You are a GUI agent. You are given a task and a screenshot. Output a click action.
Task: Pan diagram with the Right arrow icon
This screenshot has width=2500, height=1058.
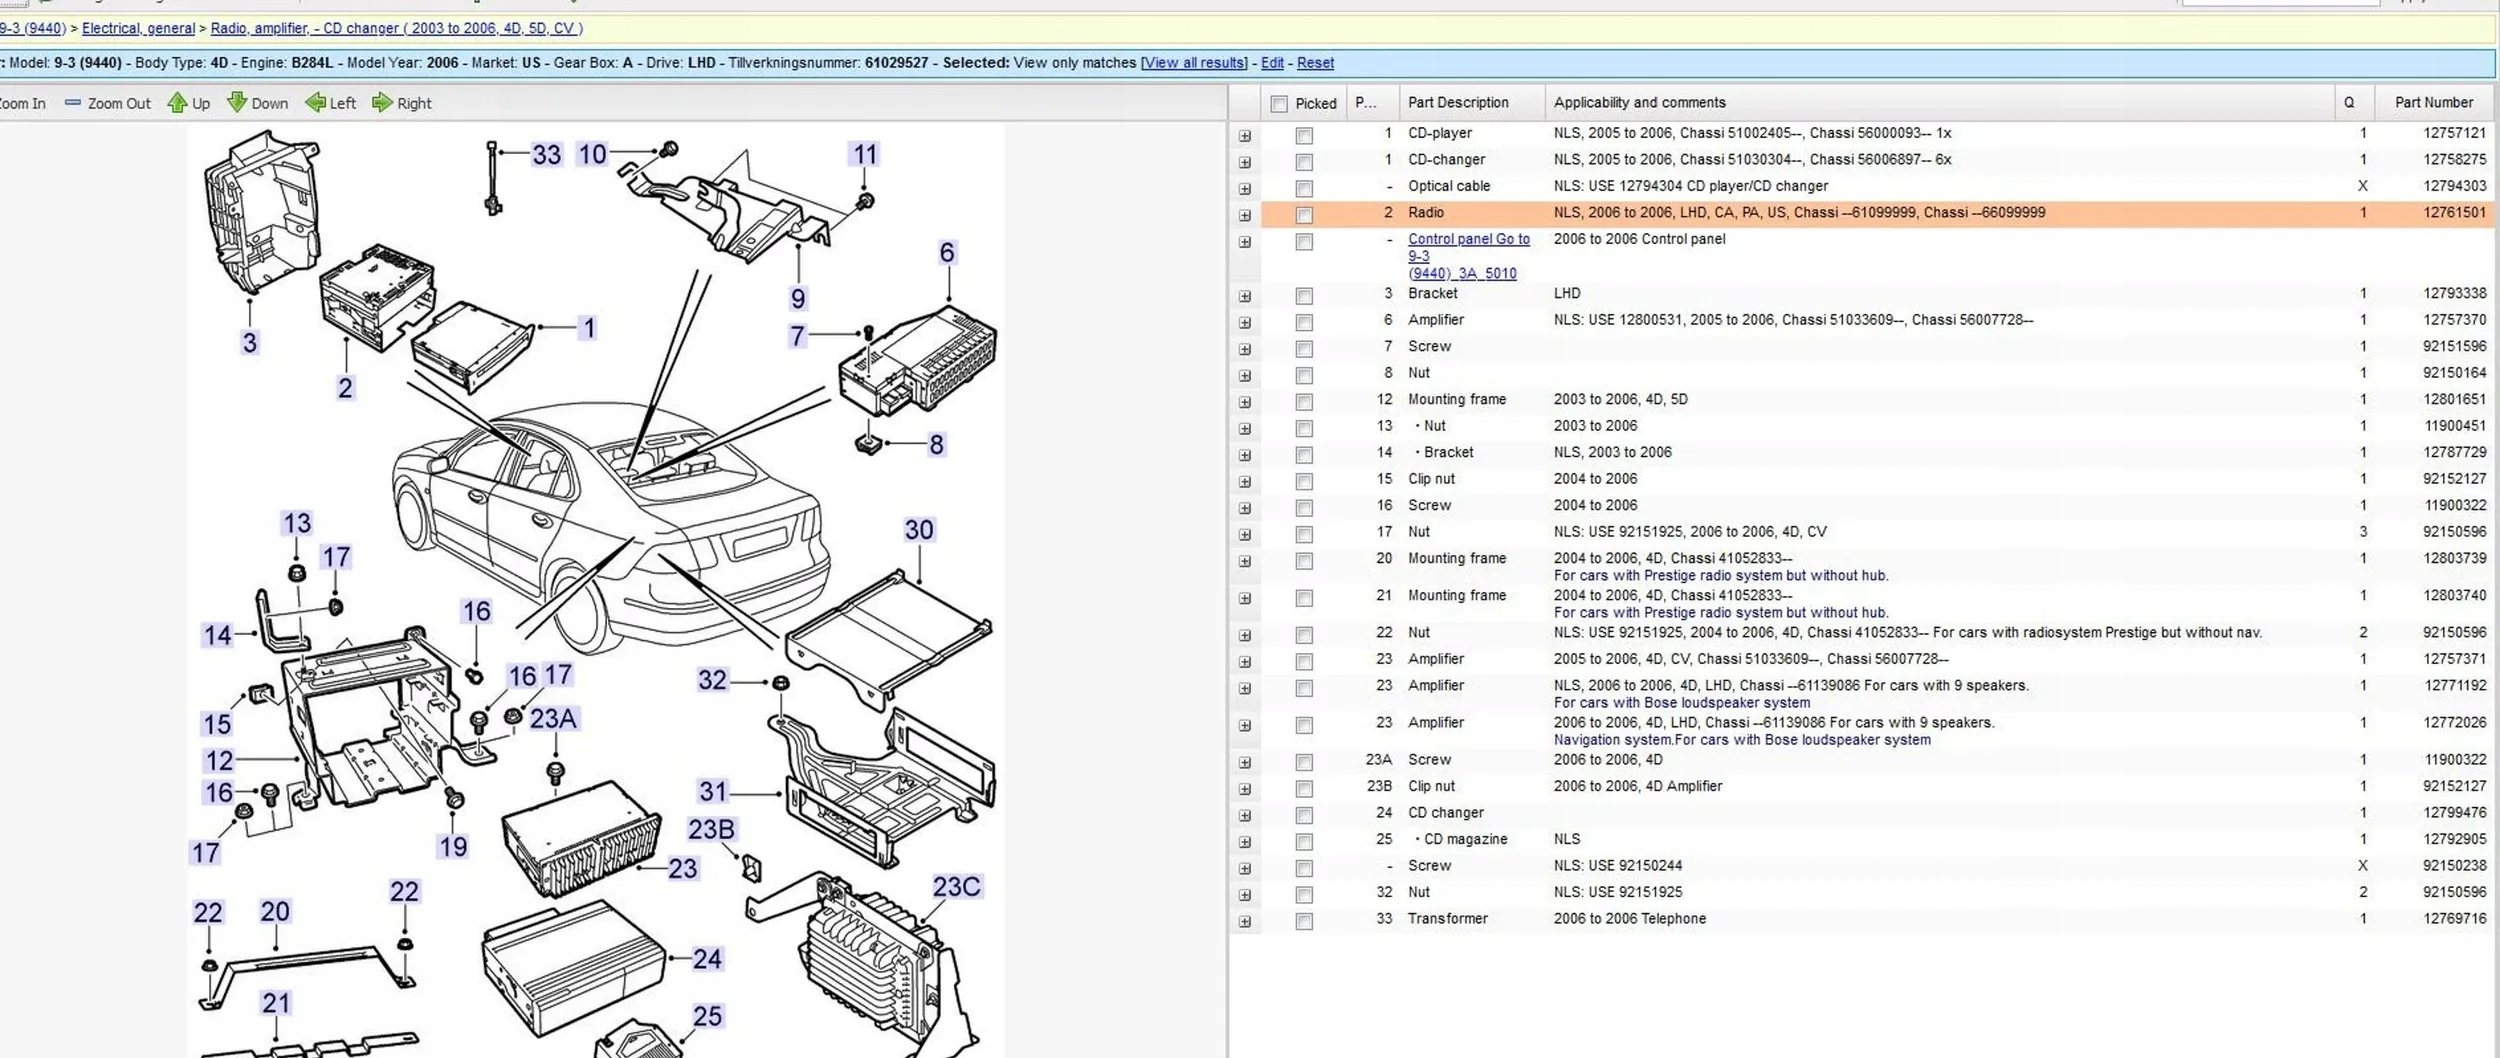pos(382,103)
